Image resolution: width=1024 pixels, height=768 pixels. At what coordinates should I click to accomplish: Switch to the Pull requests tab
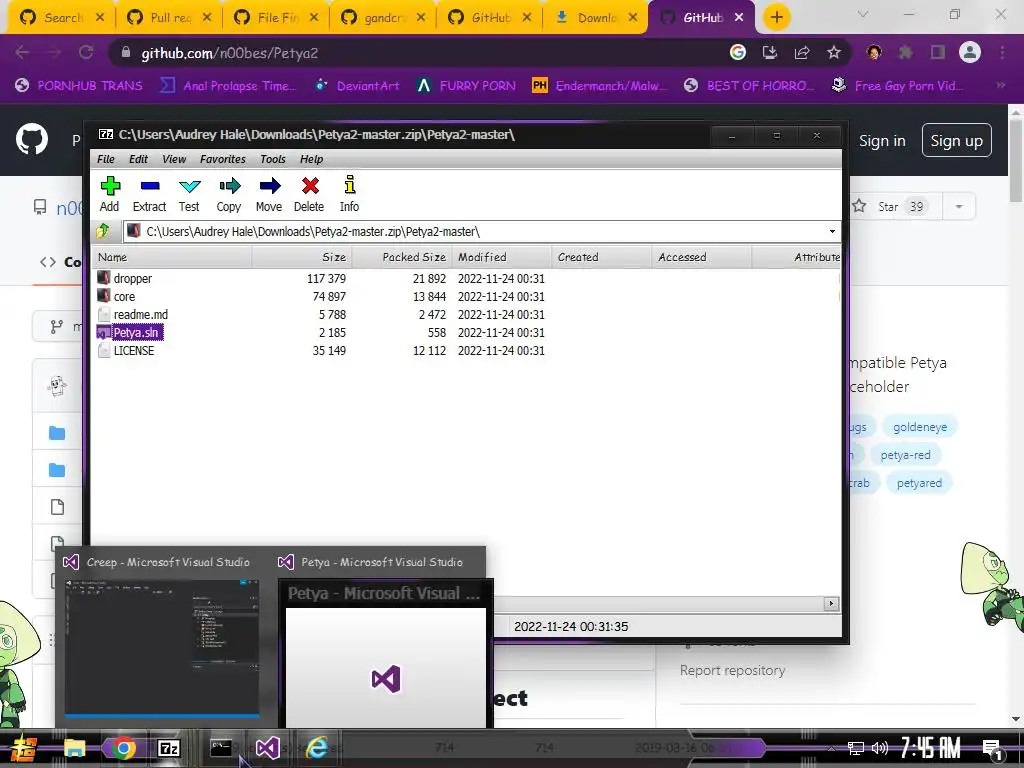(x=170, y=18)
